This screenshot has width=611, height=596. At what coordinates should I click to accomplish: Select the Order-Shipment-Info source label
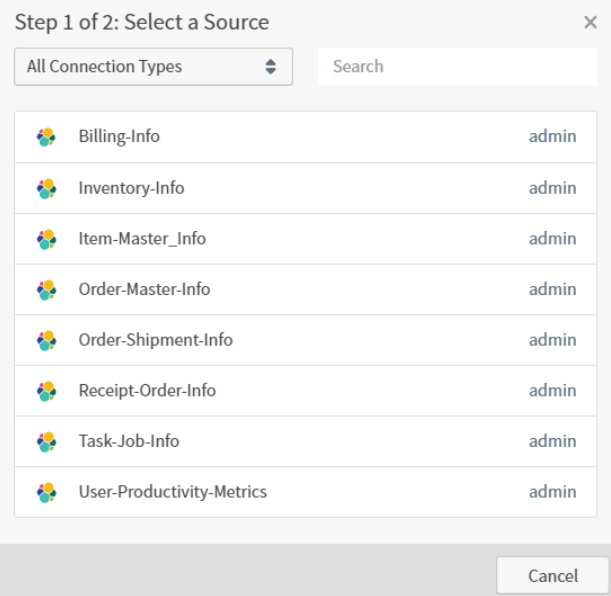[x=155, y=340]
